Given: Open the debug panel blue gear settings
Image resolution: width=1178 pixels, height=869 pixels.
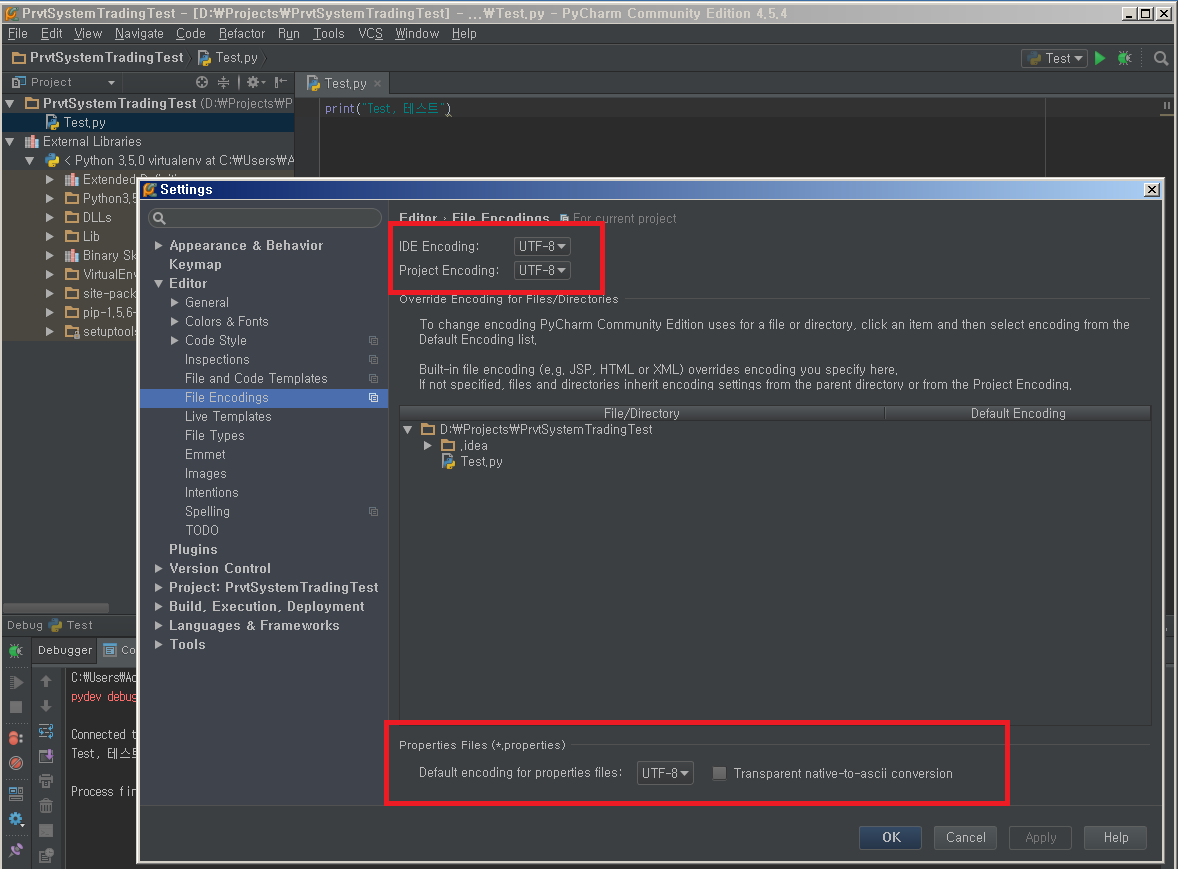Looking at the screenshot, I should (x=16, y=819).
